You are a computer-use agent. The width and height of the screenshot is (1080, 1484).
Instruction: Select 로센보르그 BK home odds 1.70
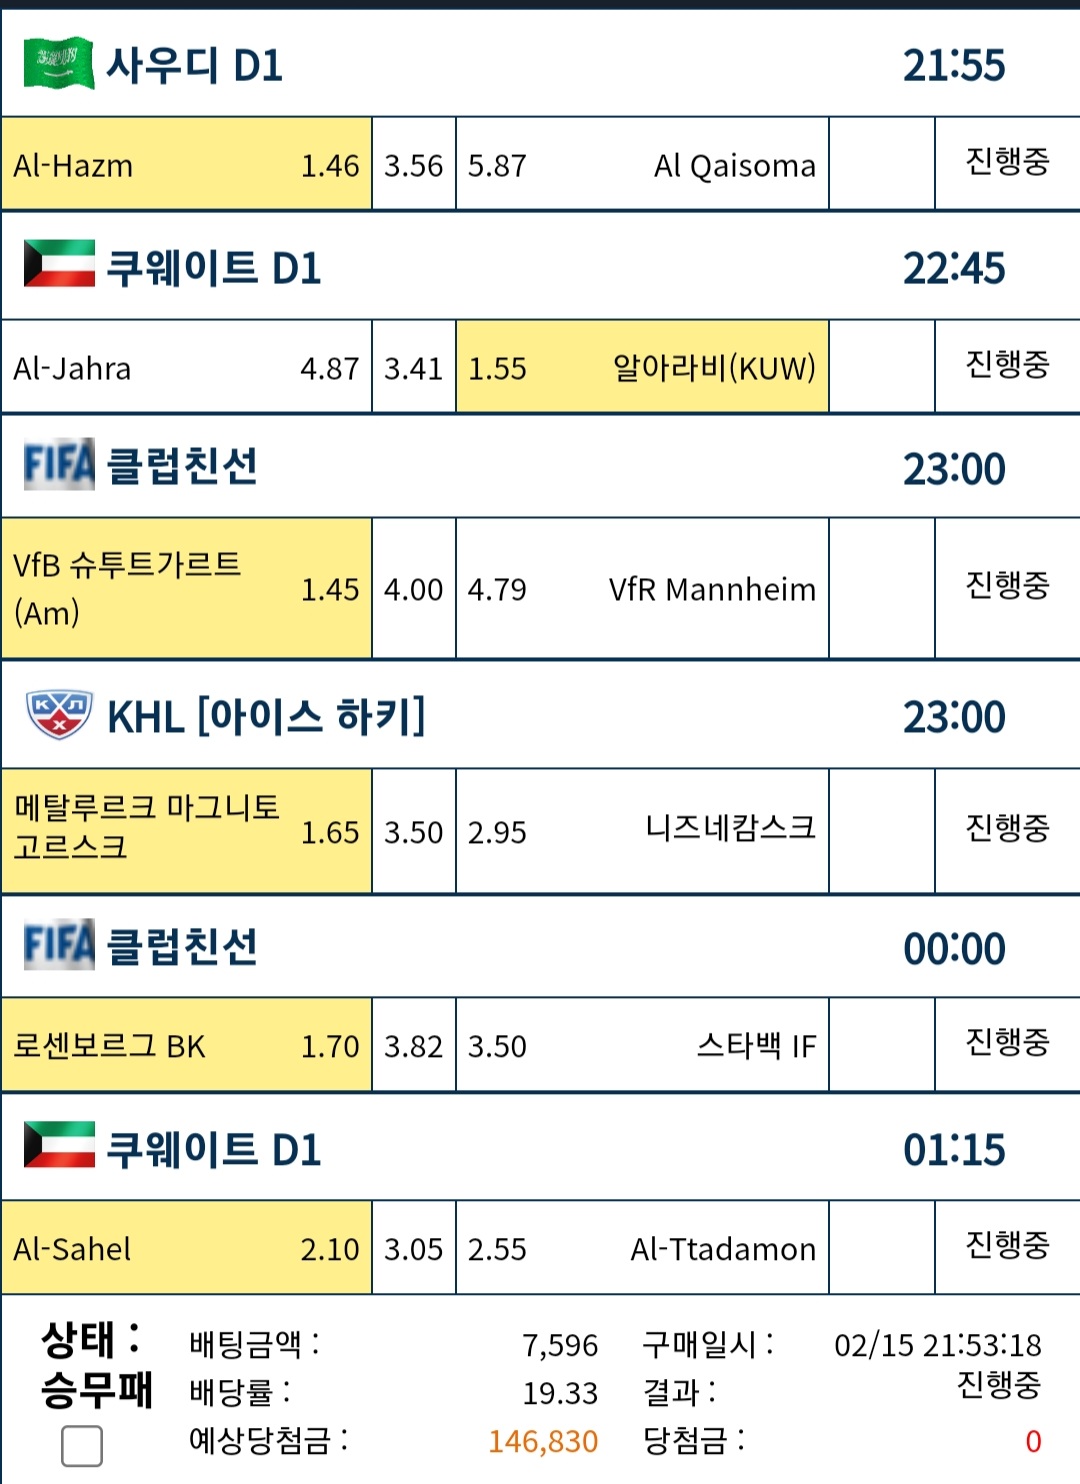coord(187,1045)
